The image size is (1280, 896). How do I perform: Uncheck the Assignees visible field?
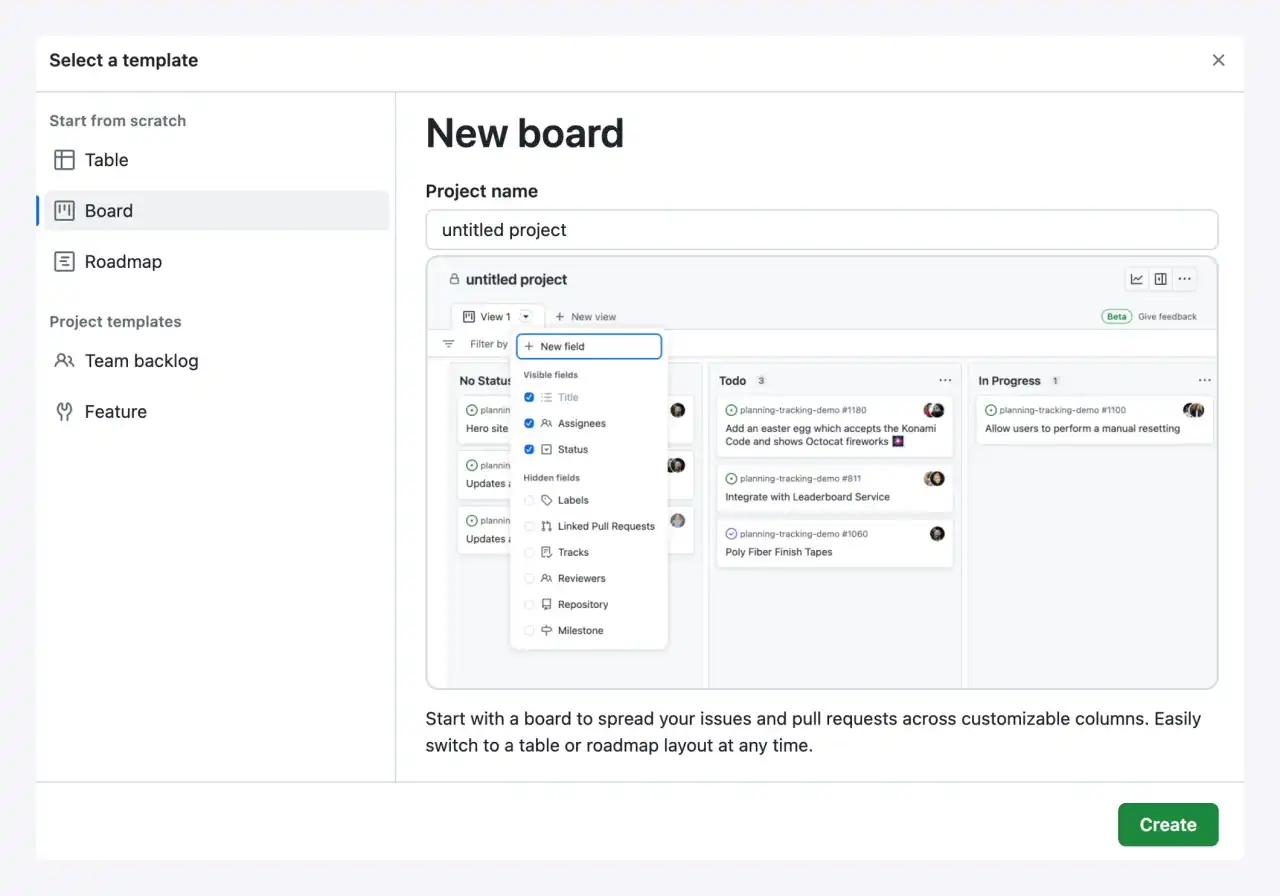pyautogui.click(x=529, y=423)
